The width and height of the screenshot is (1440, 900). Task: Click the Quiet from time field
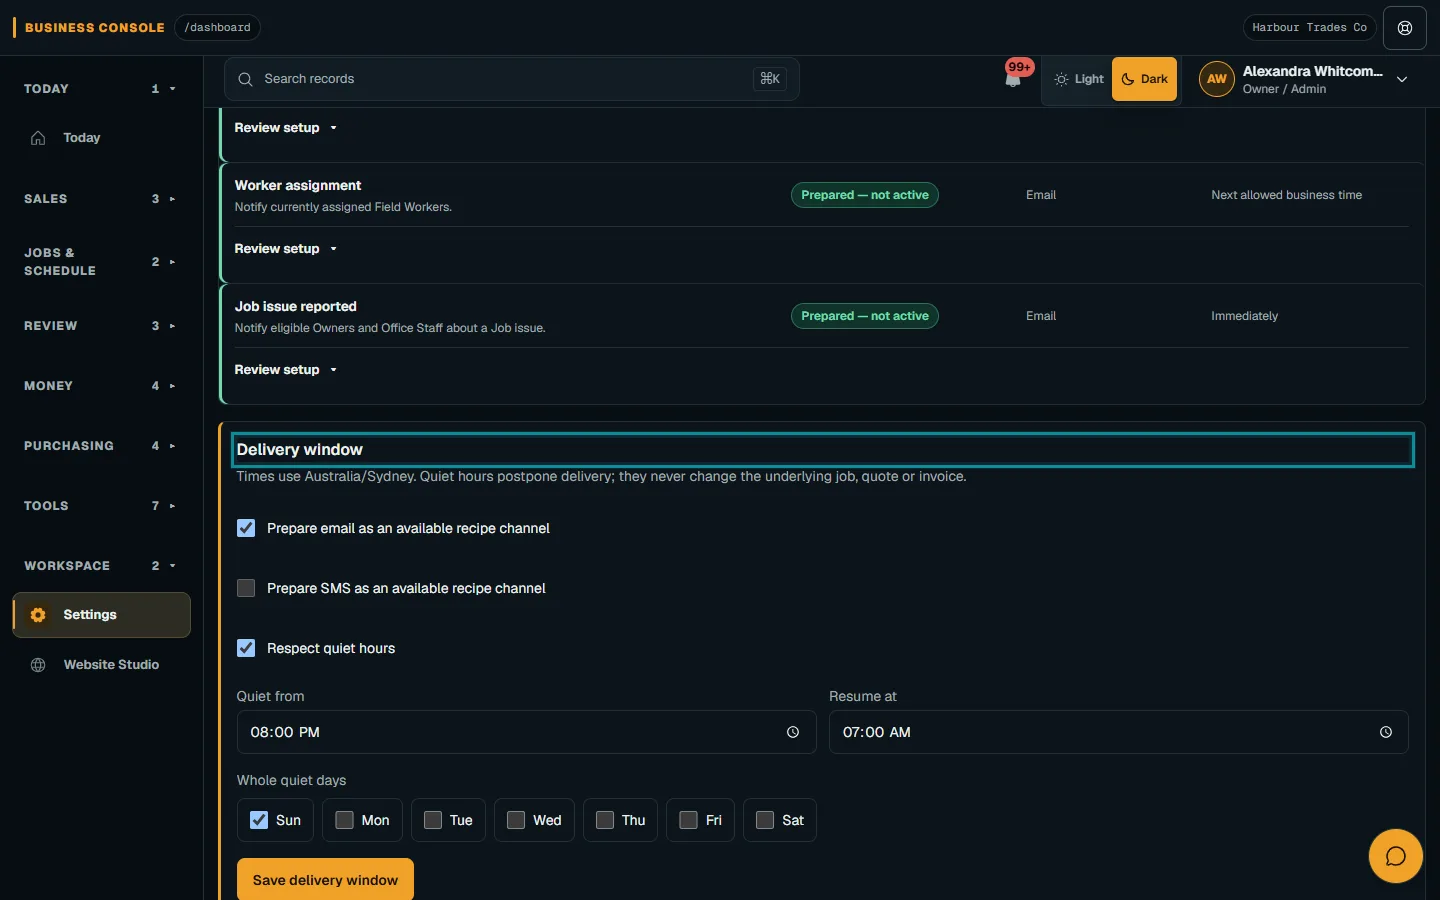pos(526,732)
